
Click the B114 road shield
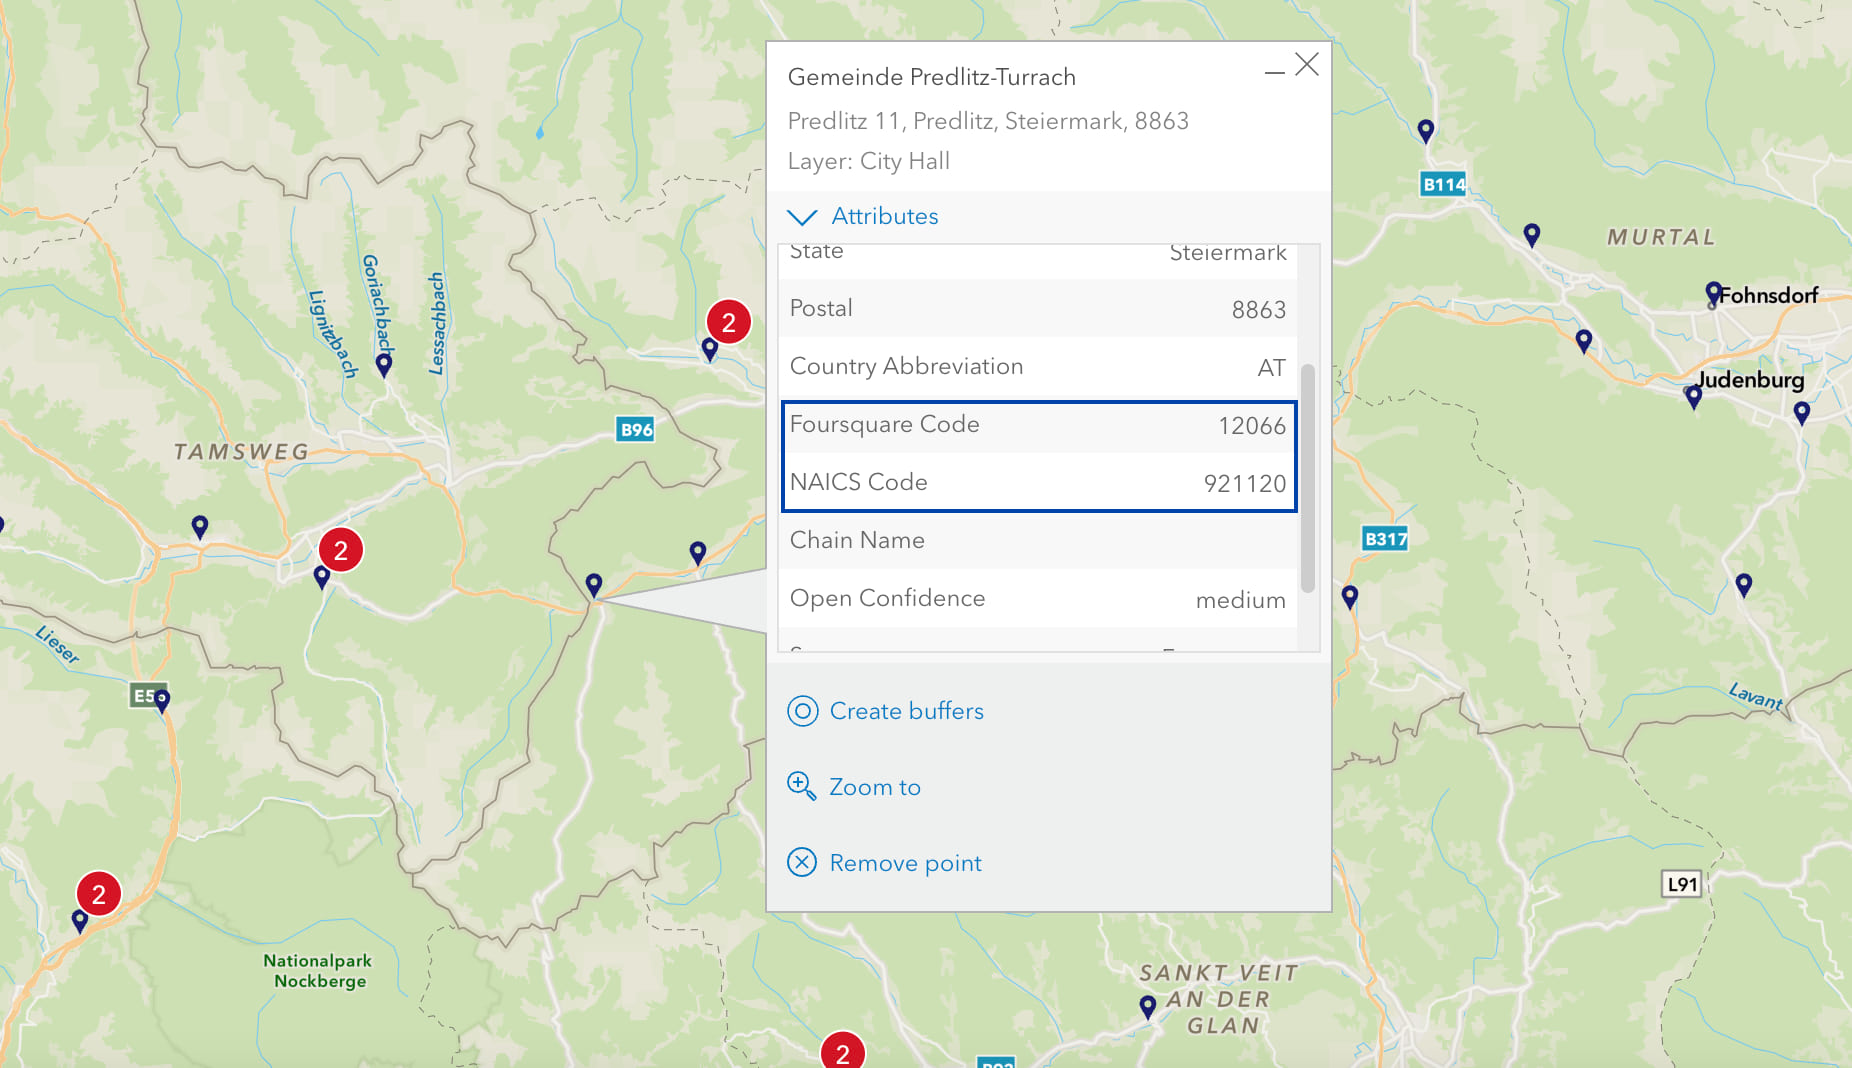[x=1444, y=184]
